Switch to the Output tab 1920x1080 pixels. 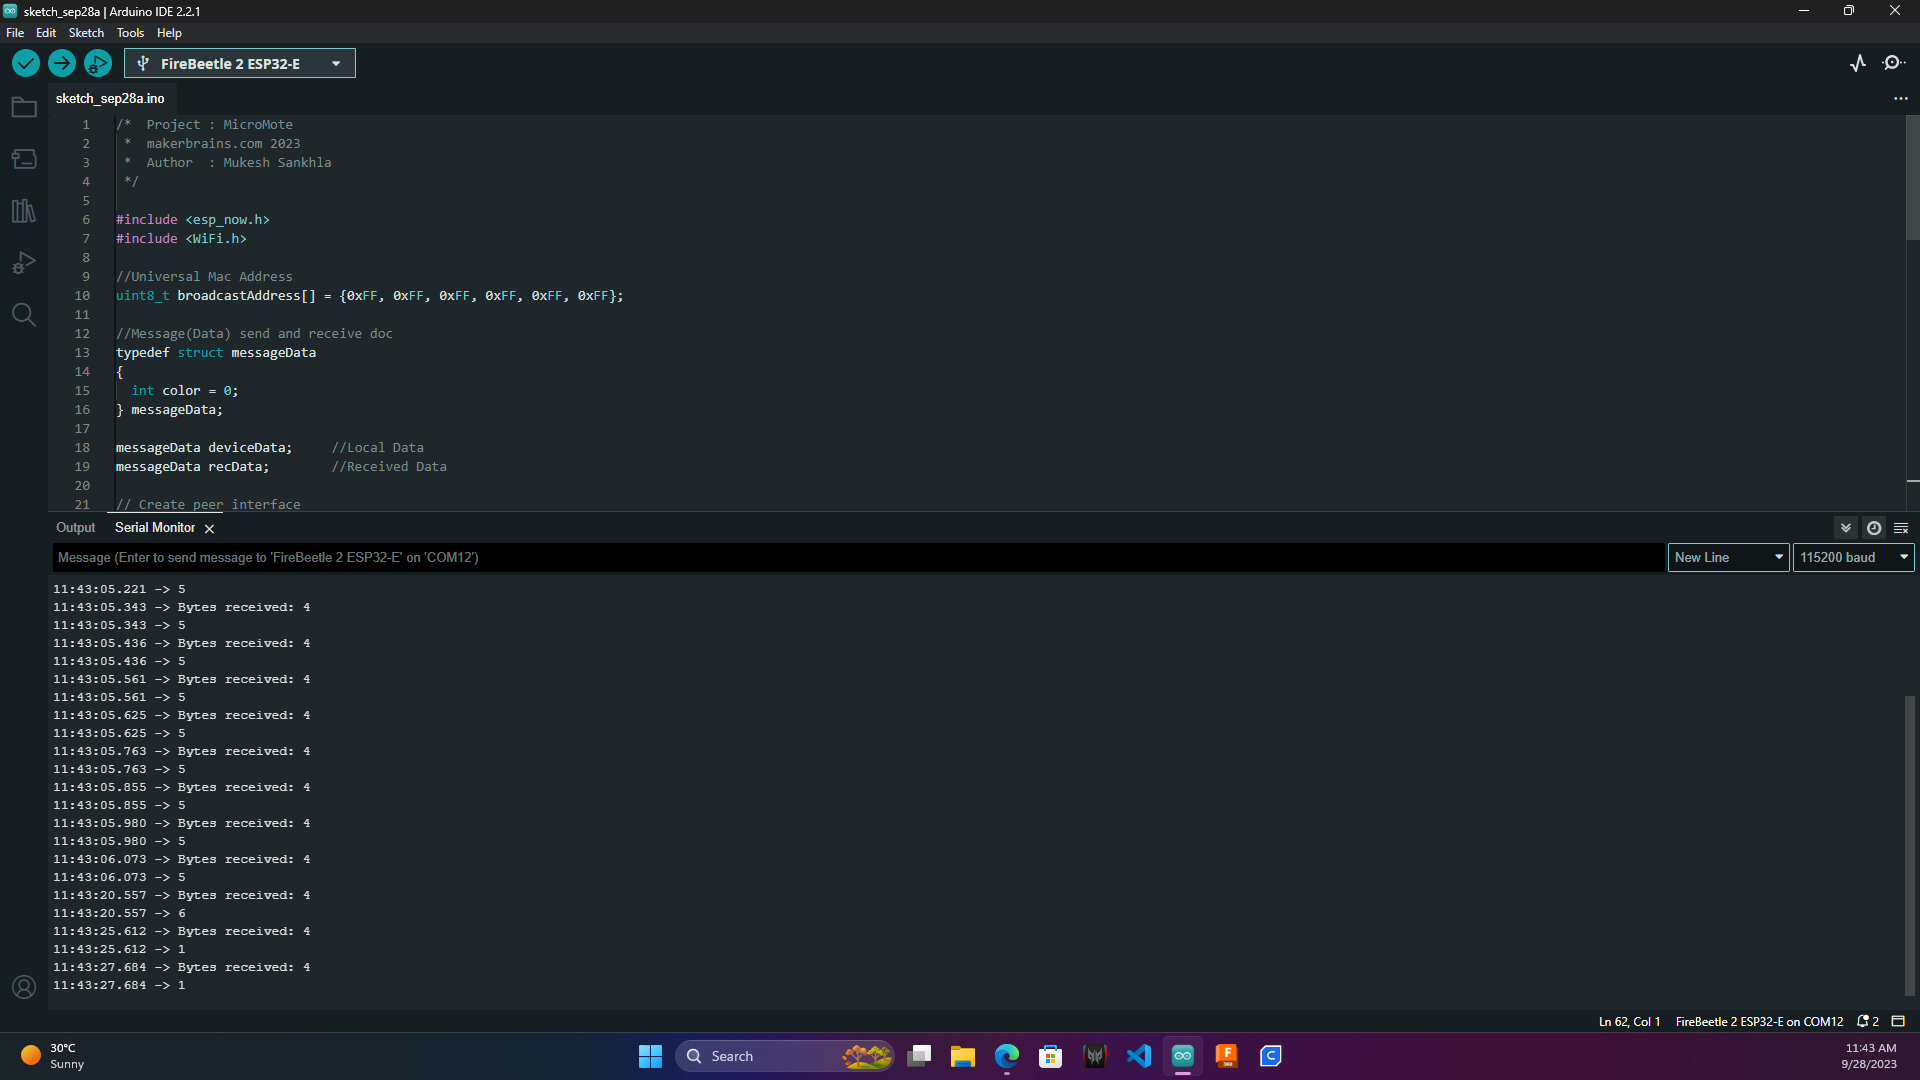(75, 527)
